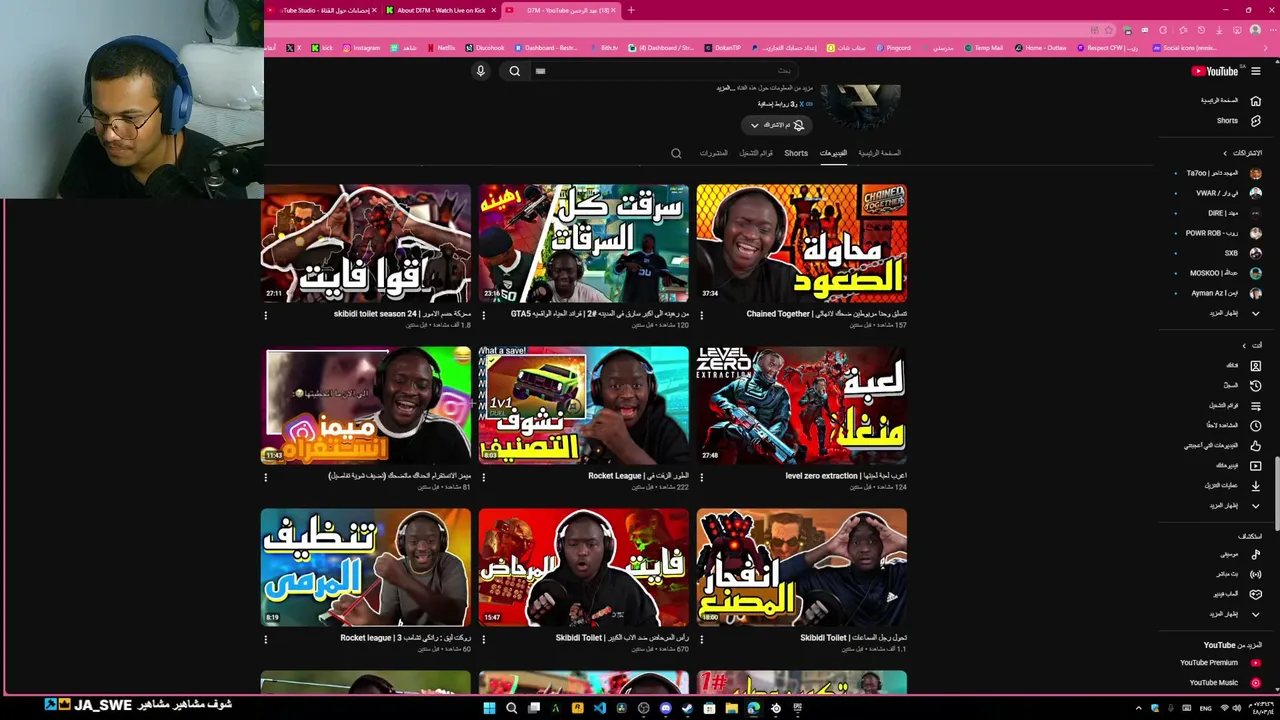Open the Temp Mail bookmark
Image resolution: width=1280 pixels, height=720 pixels.
click(983, 48)
